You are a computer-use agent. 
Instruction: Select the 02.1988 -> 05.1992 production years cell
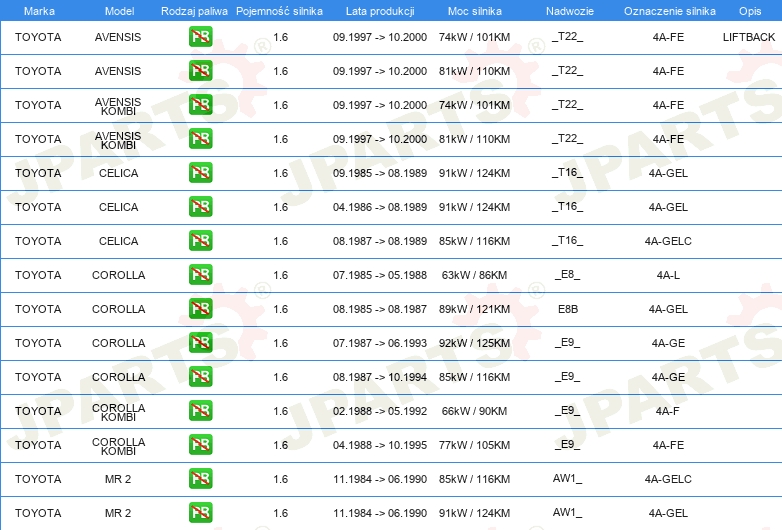pos(380,411)
